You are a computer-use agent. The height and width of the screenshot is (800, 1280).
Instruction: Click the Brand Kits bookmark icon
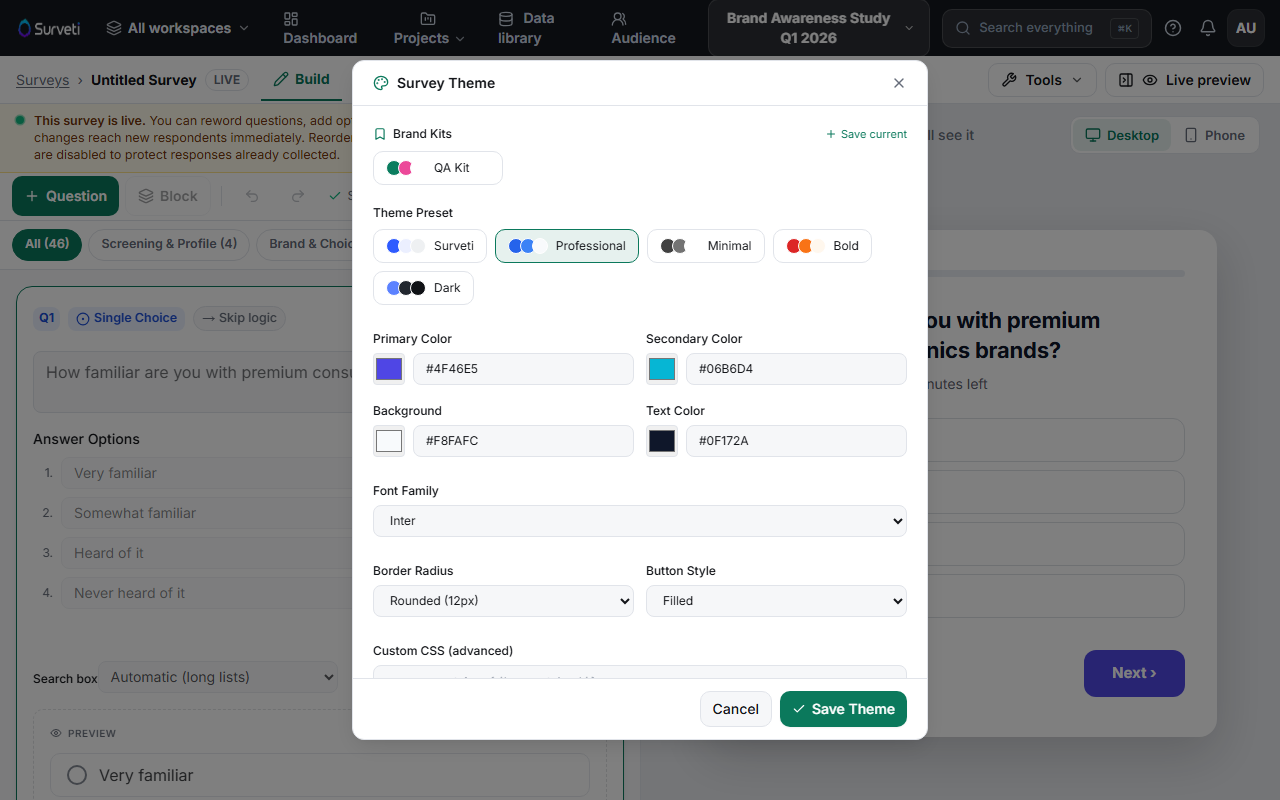380,134
